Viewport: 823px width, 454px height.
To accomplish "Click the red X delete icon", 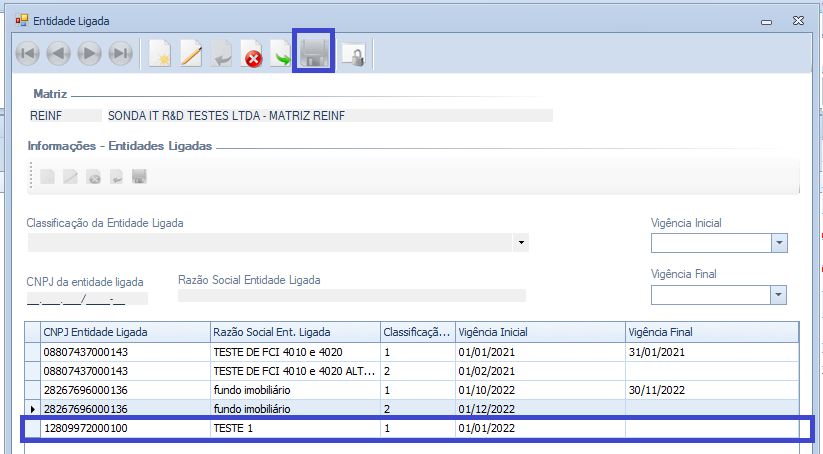I will pyautogui.click(x=253, y=56).
